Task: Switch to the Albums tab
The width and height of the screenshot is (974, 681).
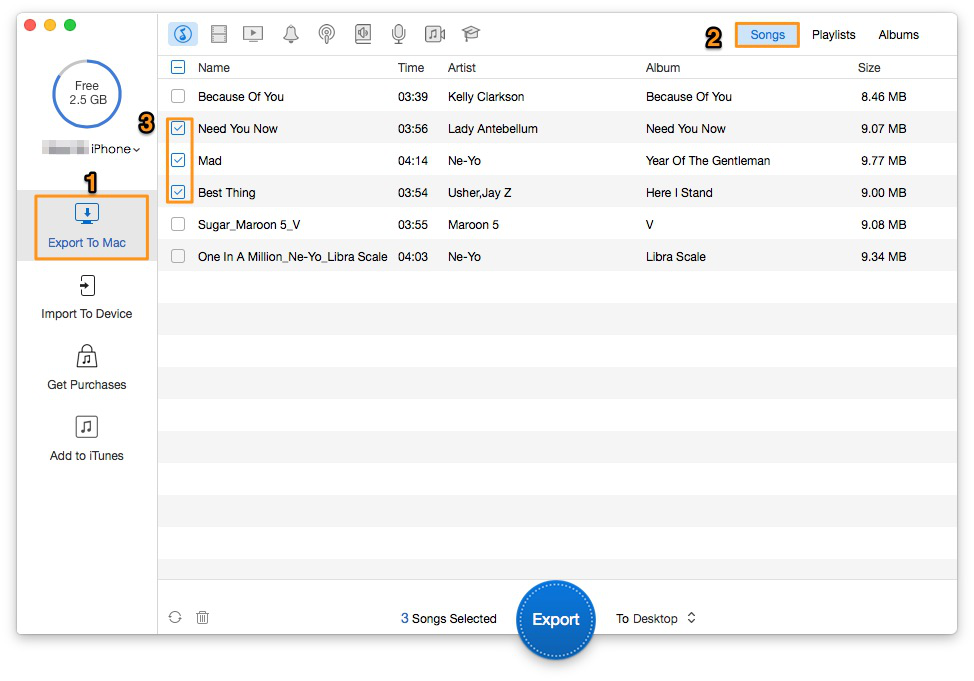Action: coord(898,35)
